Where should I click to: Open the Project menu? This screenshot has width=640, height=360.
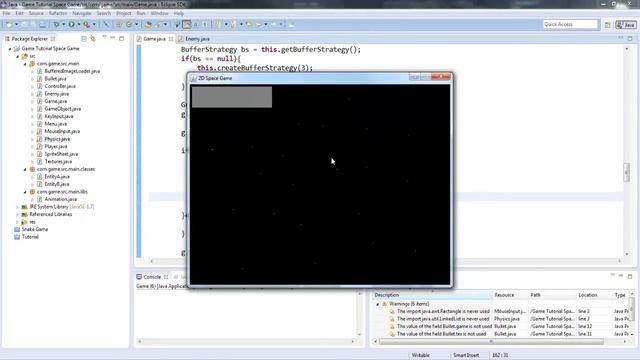(x=123, y=13)
